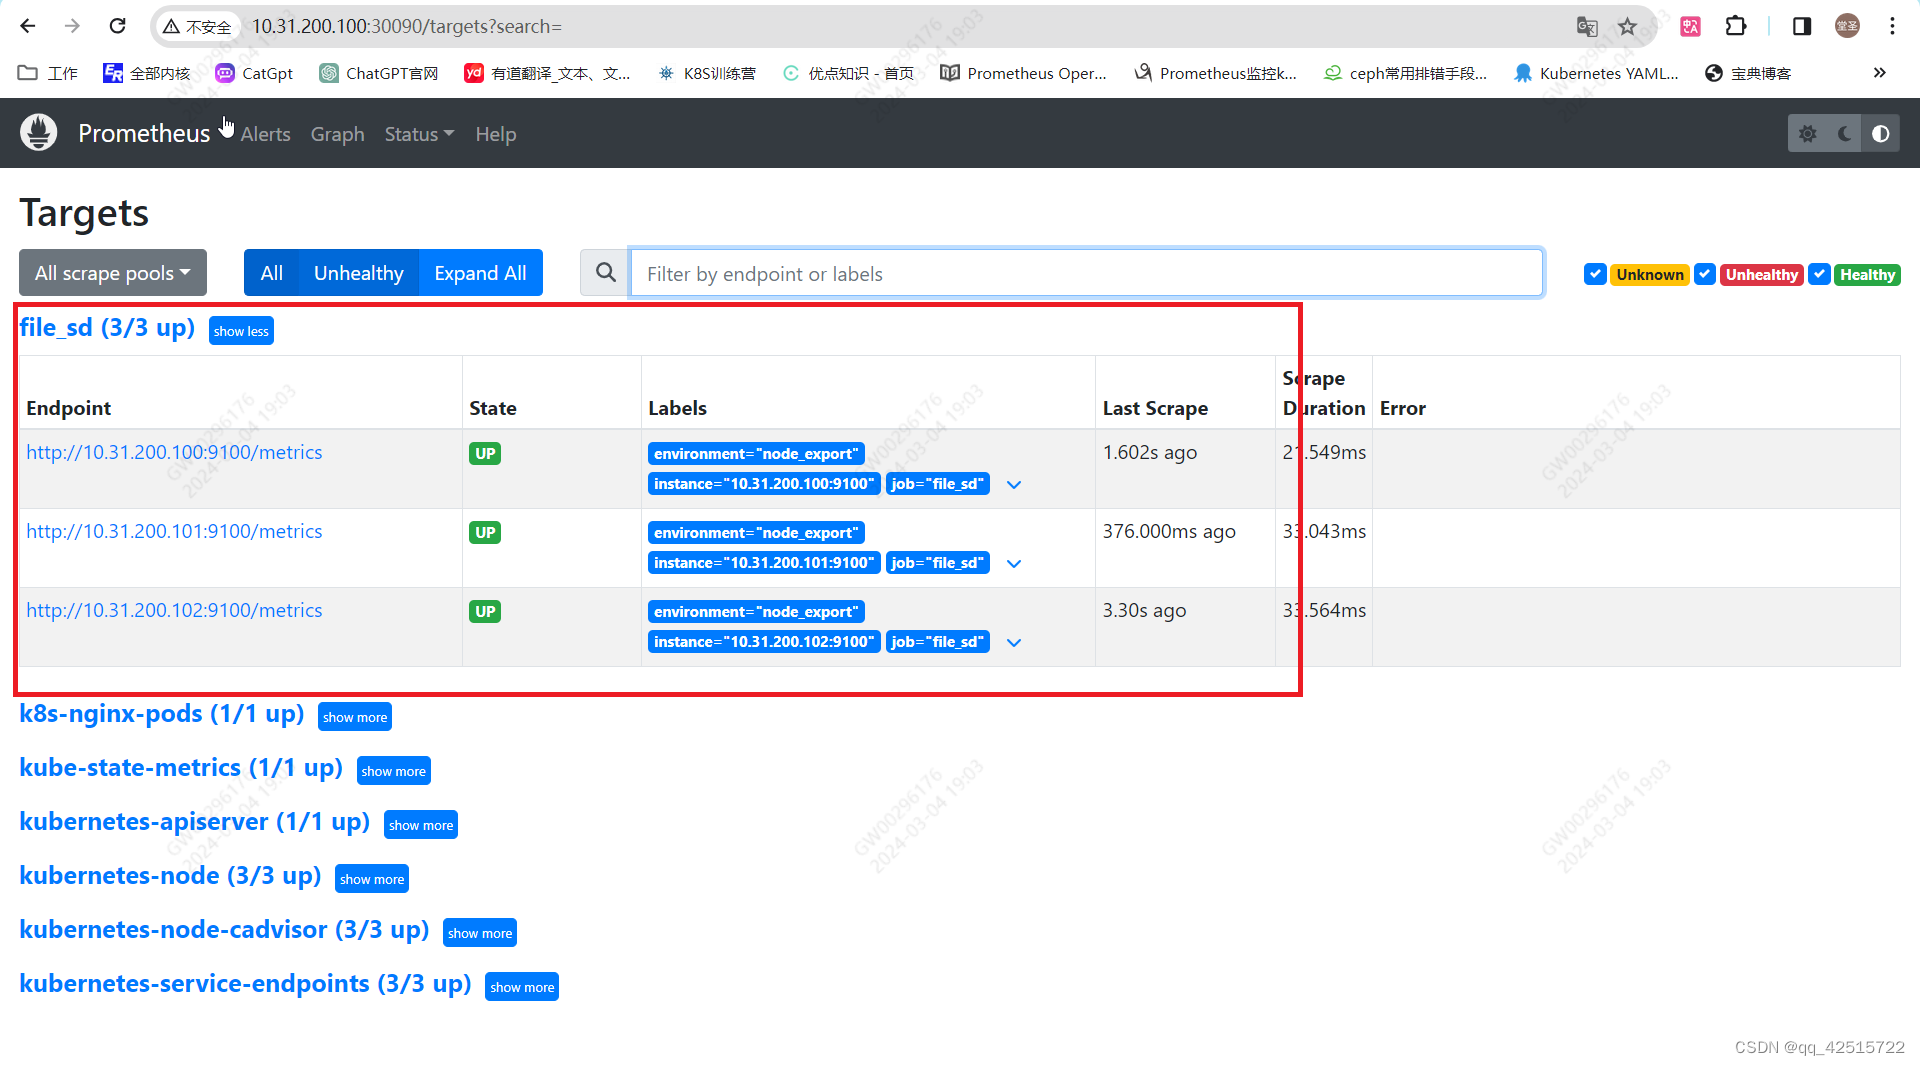Viewport: 1920px width, 1065px height.
Task: Open the K8S训练营 bookmark
Action: coord(707,73)
